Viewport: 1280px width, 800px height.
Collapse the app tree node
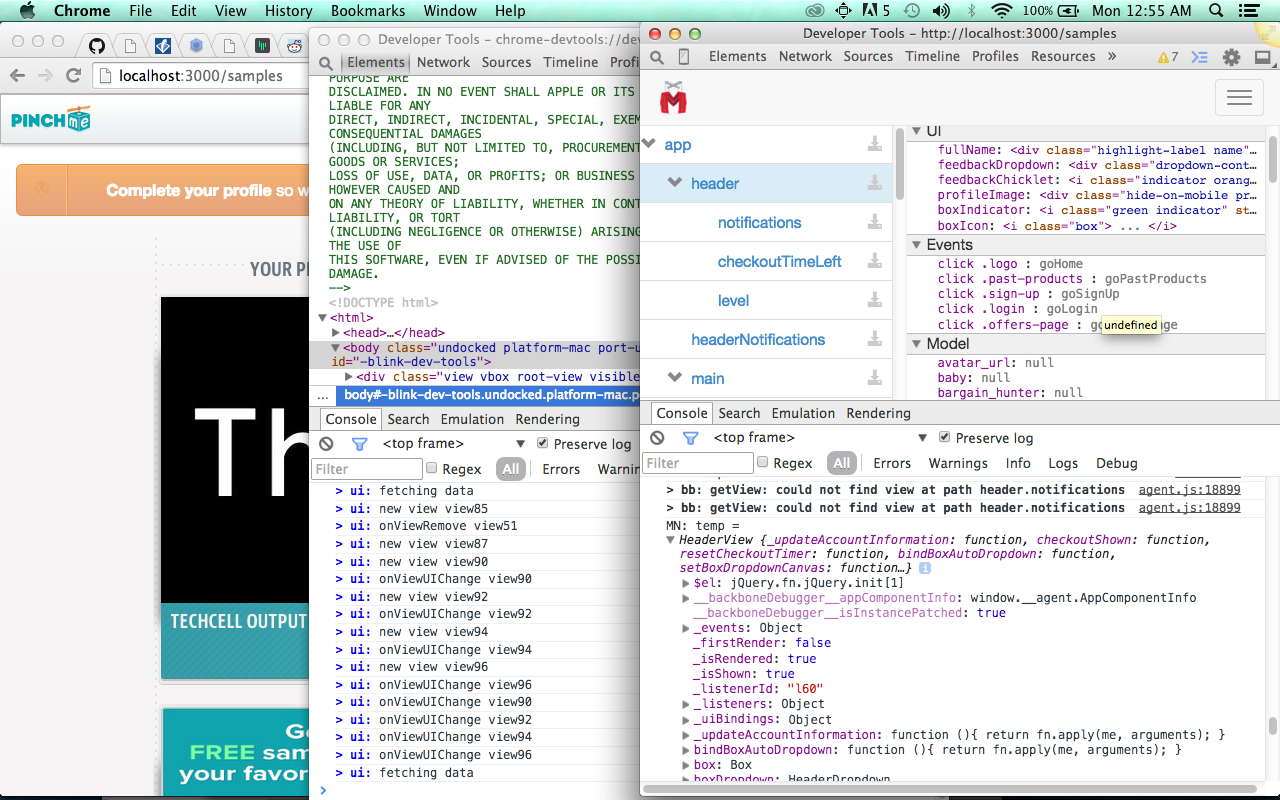[648, 144]
